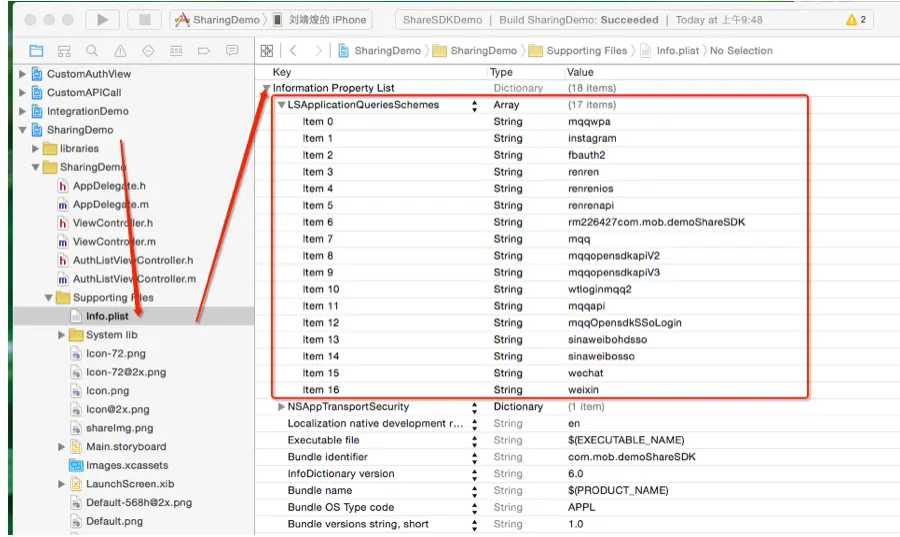The height and width of the screenshot is (537, 900).
Task: Expand Main.storyboard in navigator
Action: (61, 447)
